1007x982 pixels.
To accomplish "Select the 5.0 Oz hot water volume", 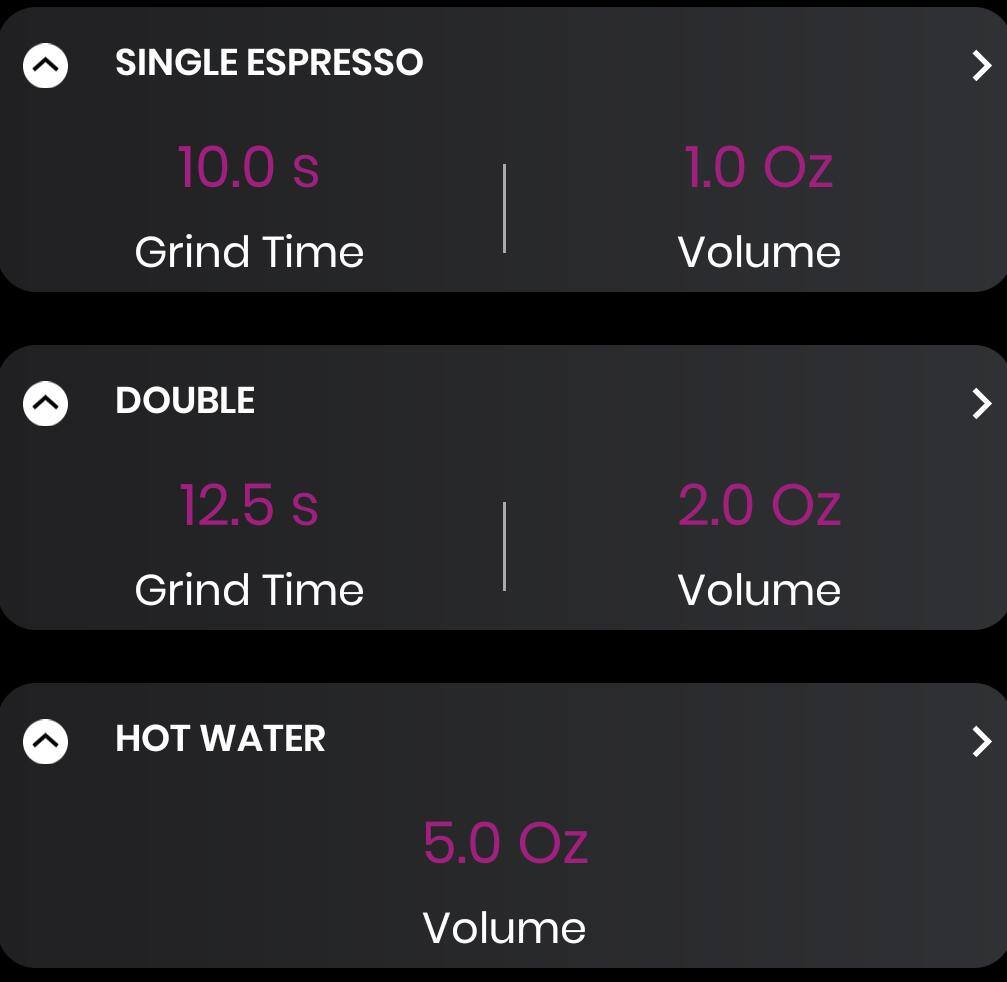I will (504, 843).
